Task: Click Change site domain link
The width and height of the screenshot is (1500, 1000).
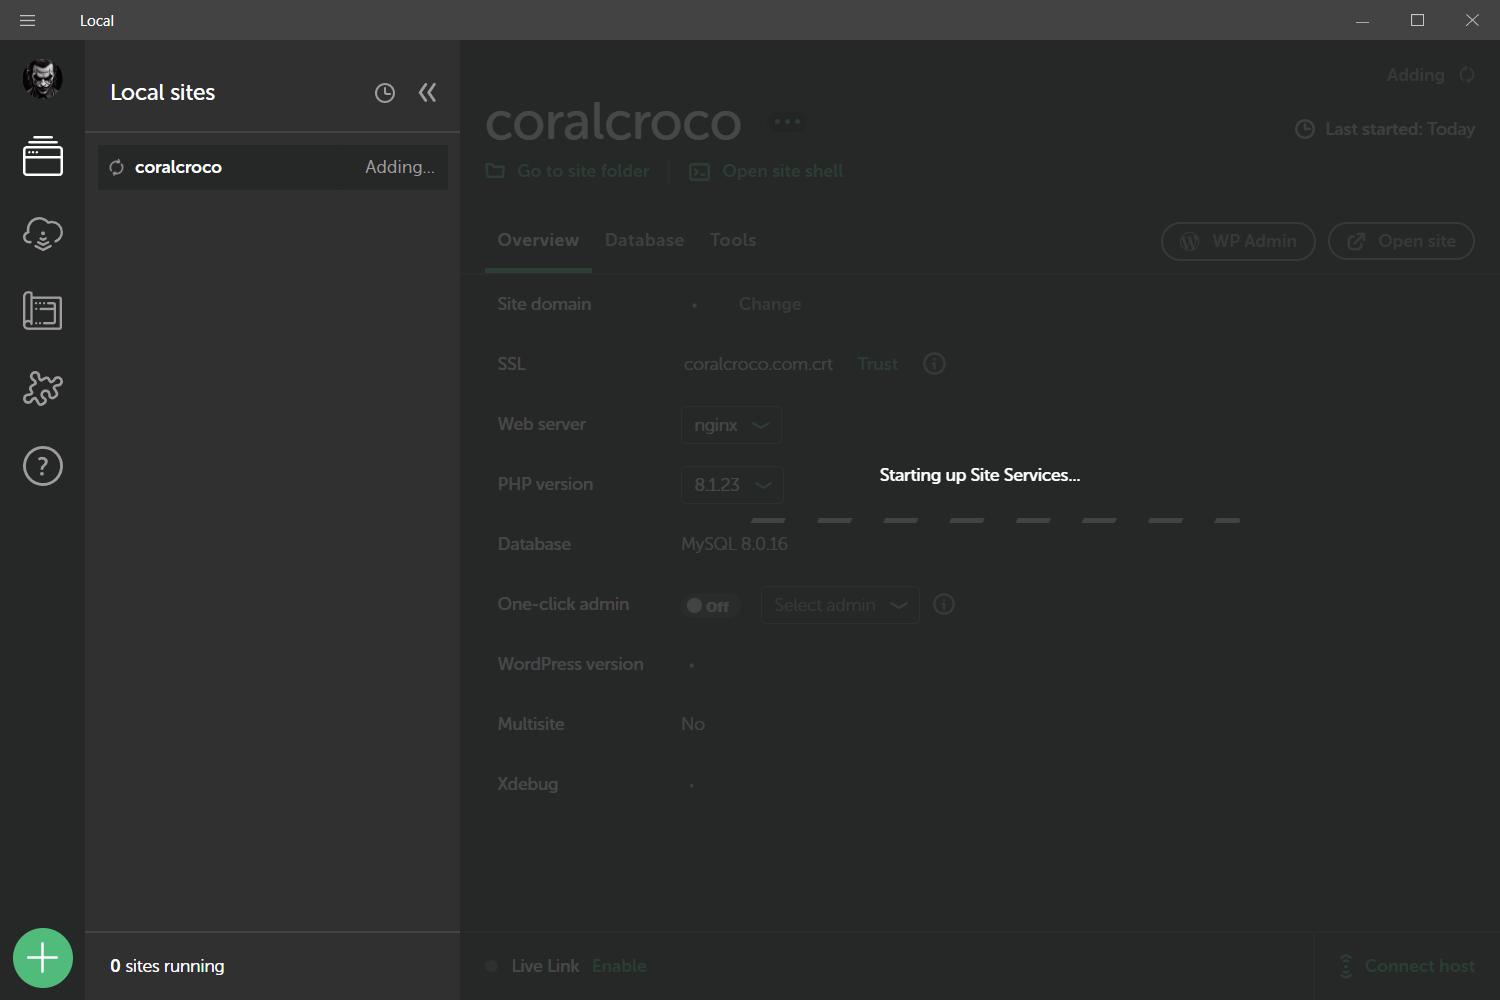Action: (x=770, y=304)
